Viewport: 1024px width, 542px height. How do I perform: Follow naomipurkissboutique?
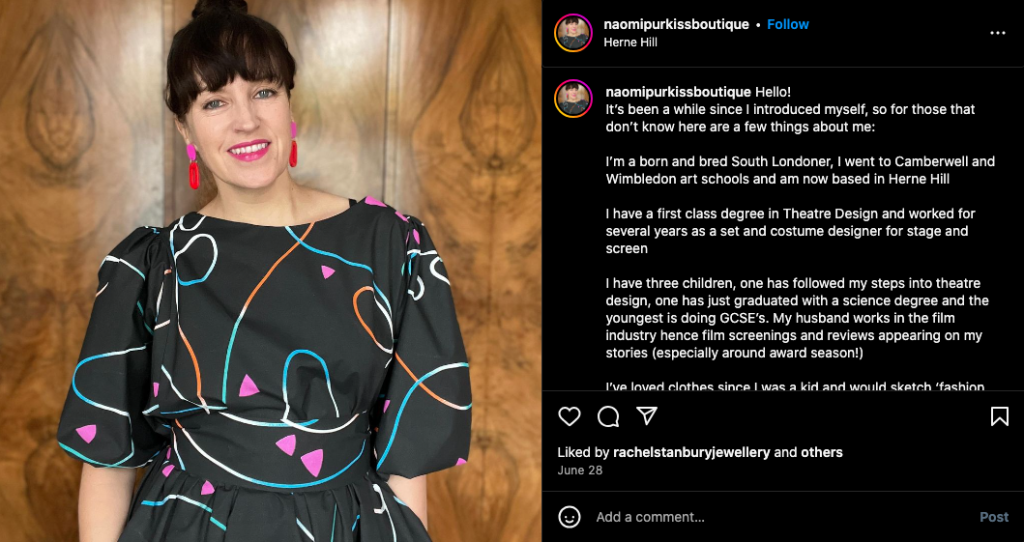tap(788, 24)
